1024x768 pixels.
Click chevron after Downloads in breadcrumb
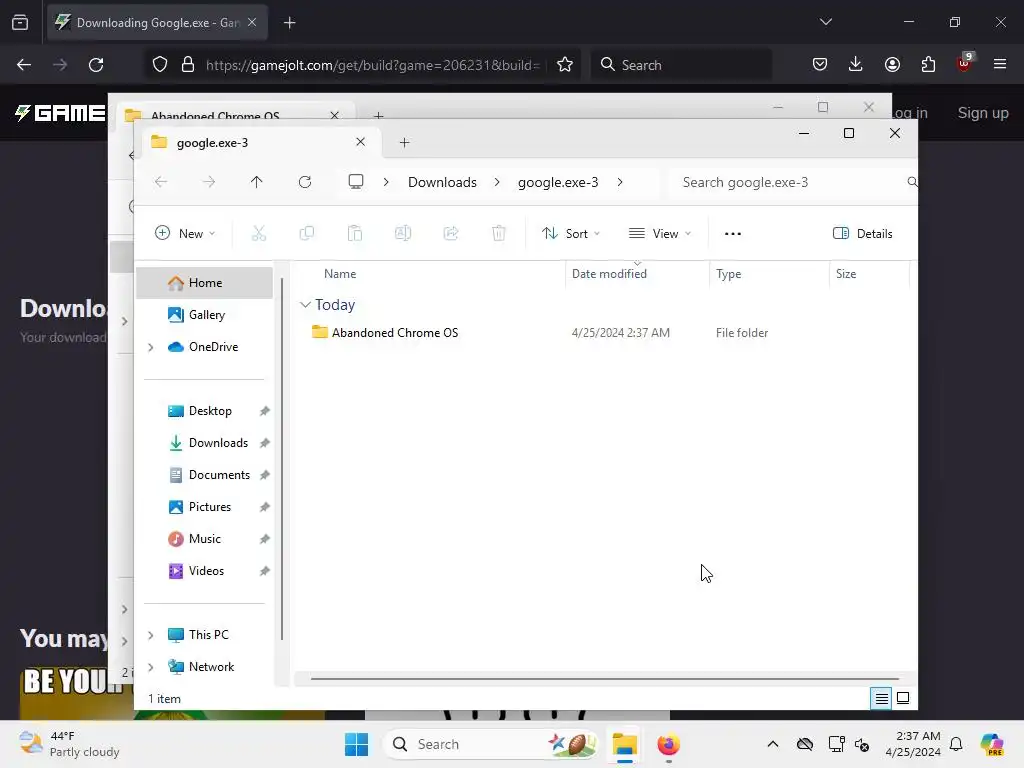(497, 182)
